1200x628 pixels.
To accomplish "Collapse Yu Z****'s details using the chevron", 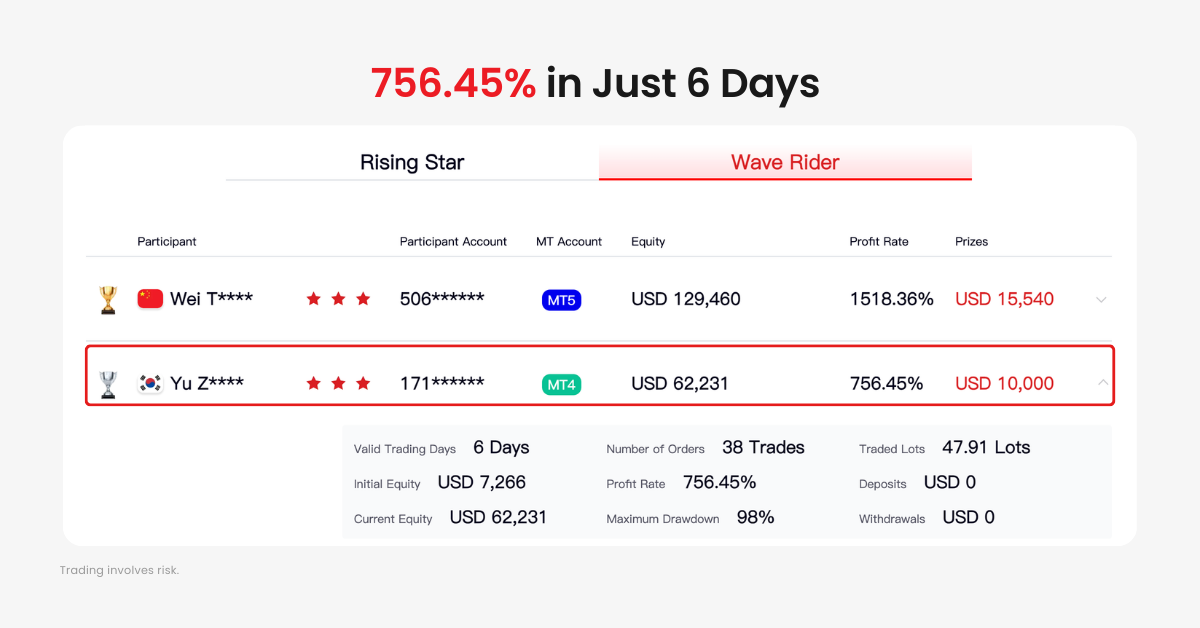I will click(x=1101, y=383).
